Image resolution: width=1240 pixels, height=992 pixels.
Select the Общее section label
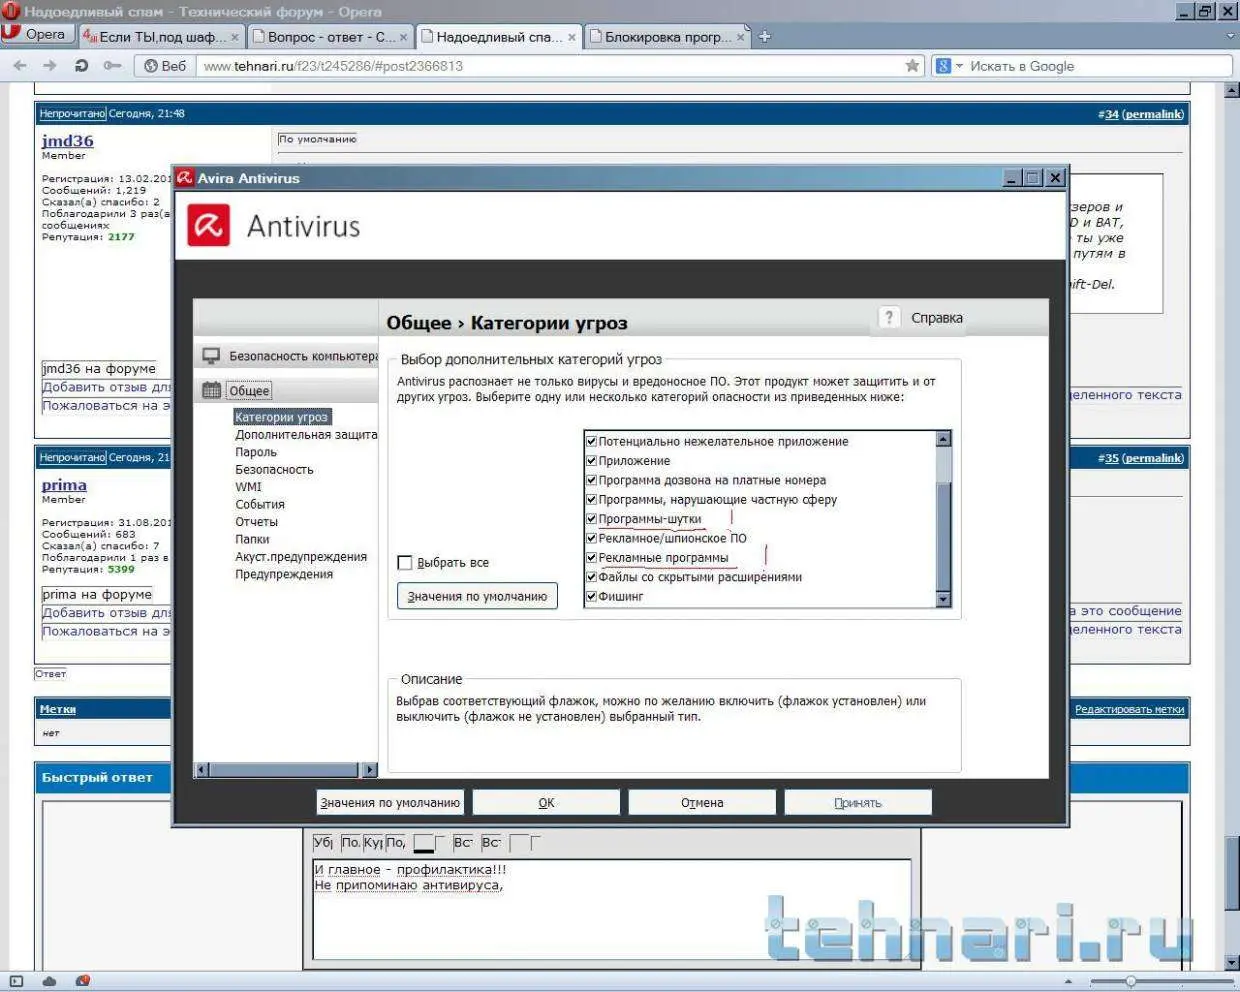249,391
